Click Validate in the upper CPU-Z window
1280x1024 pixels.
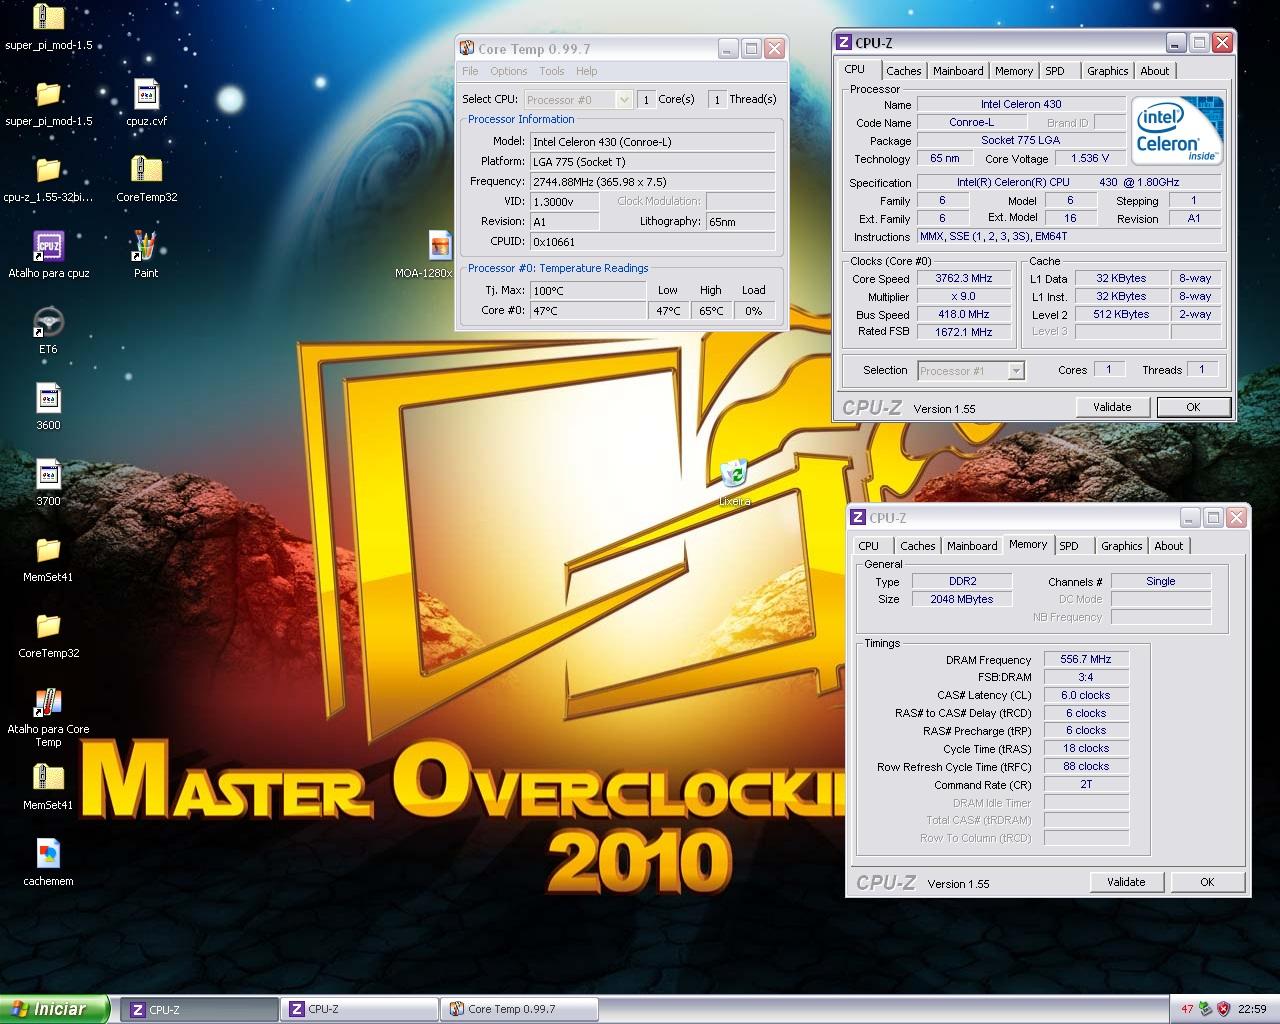pyautogui.click(x=1112, y=407)
